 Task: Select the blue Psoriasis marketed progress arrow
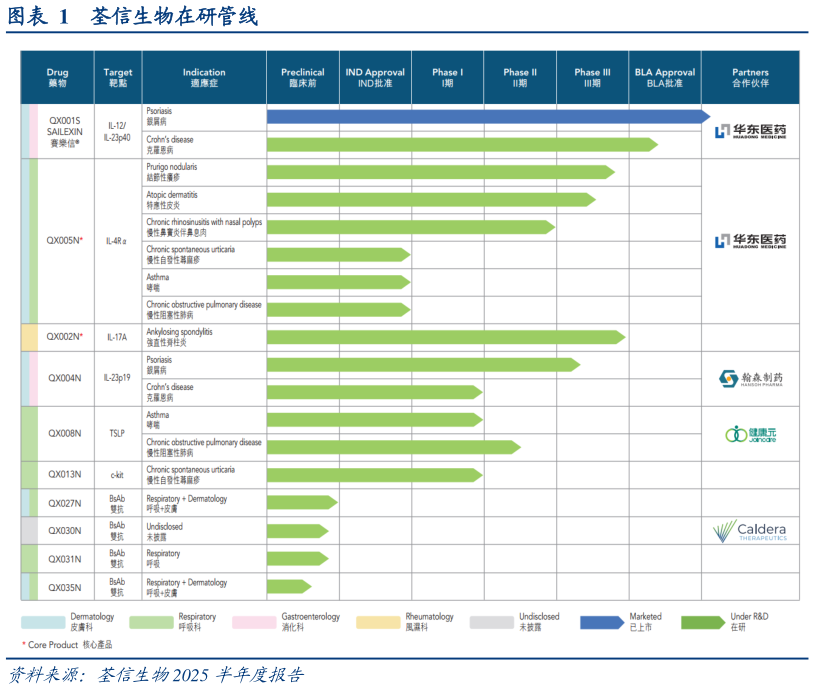coord(488,117)
